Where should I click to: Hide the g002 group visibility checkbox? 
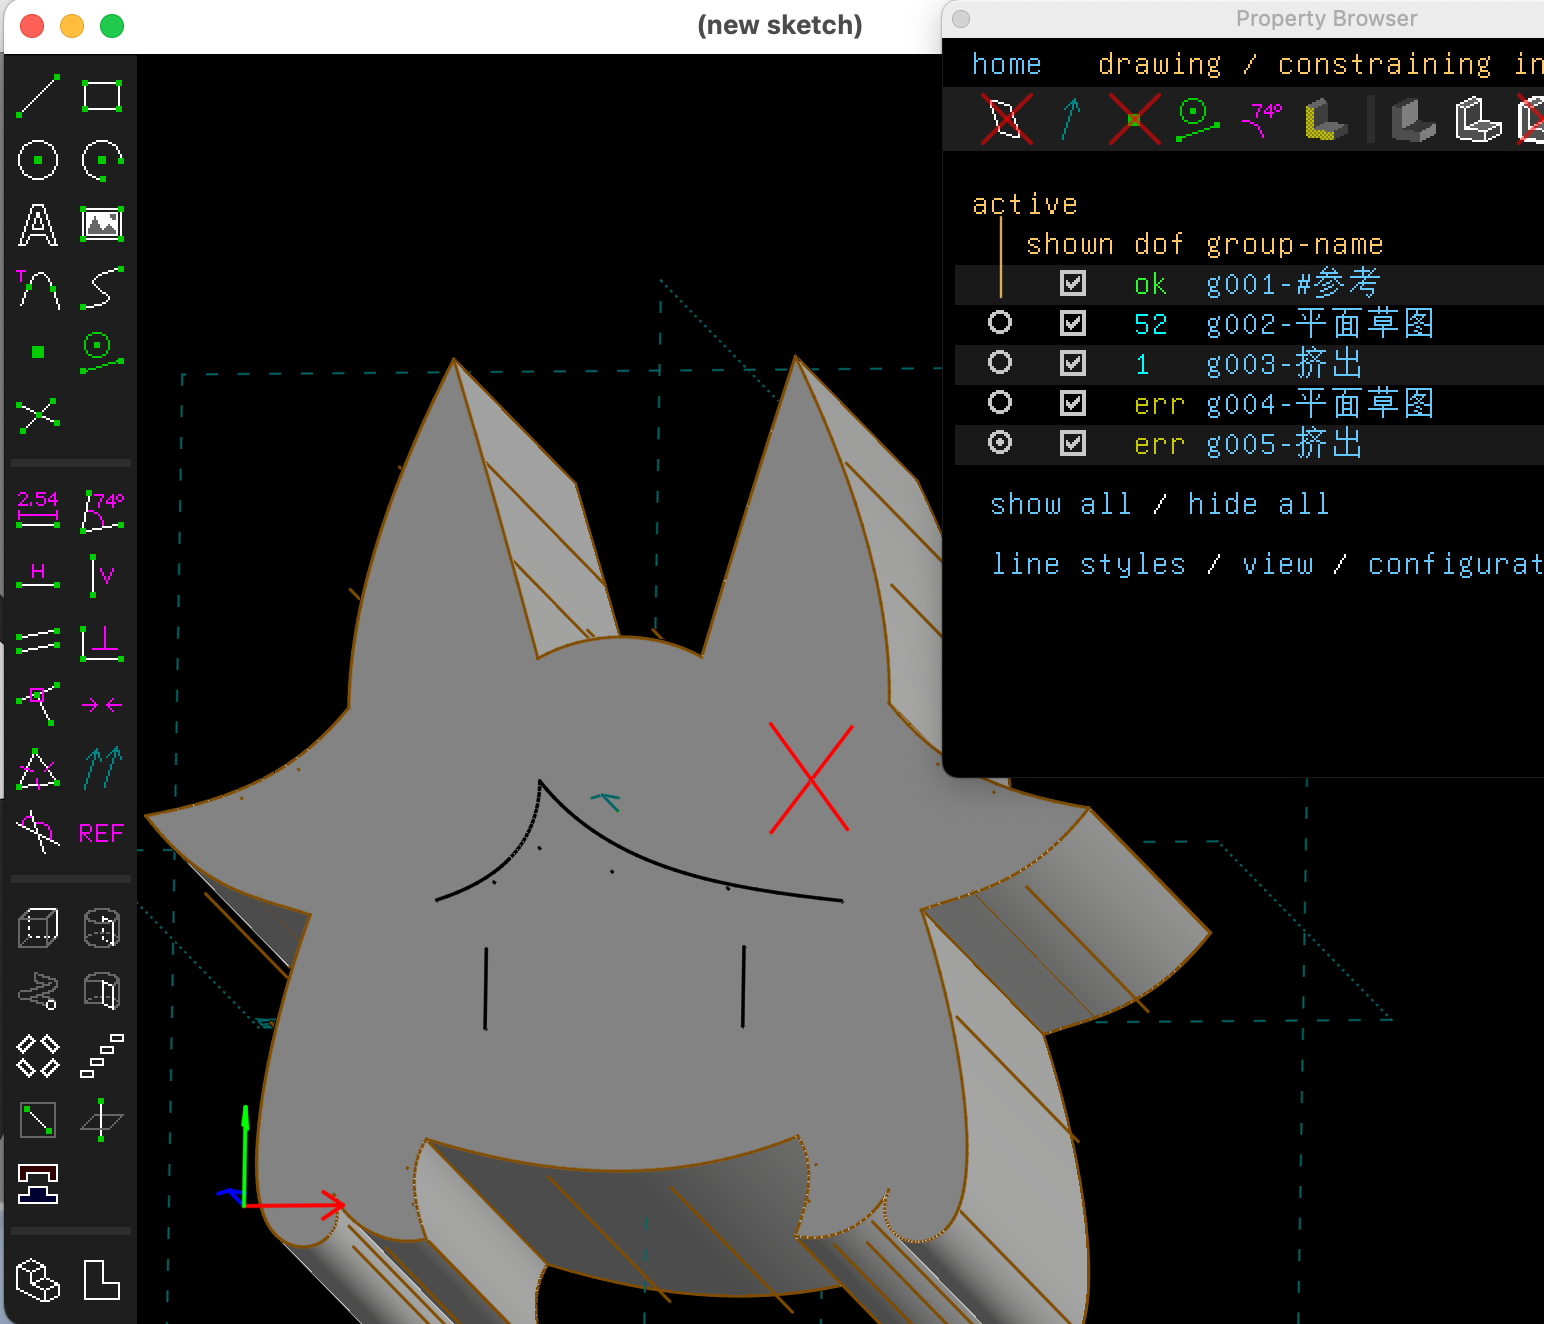coord(1073,323)
